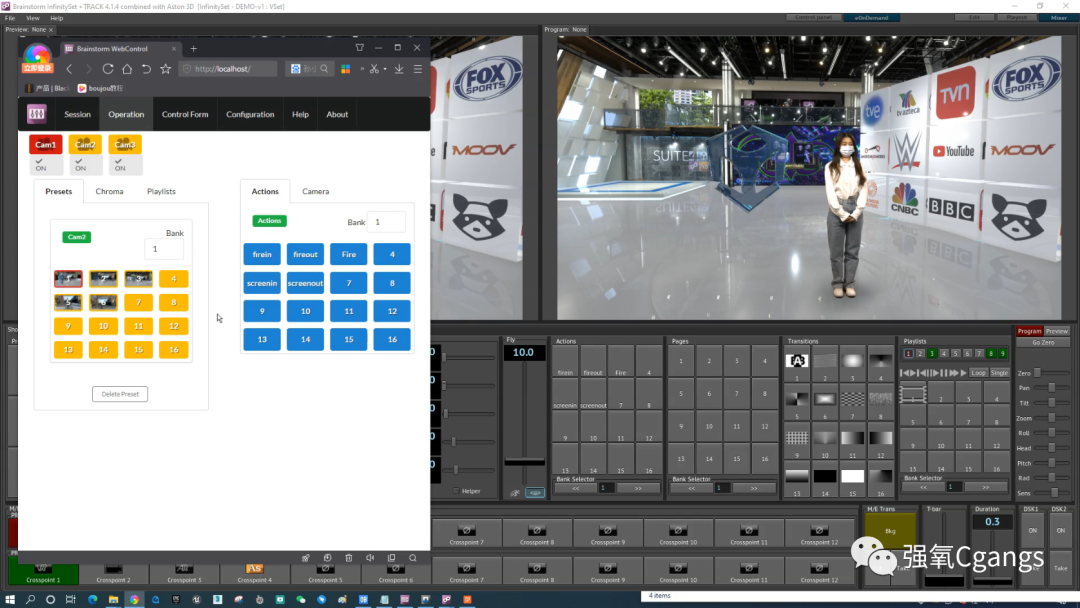The height and width of the screenshot is (608, 1080).
Task: Click the browser home icon
Action: (127, 69)
